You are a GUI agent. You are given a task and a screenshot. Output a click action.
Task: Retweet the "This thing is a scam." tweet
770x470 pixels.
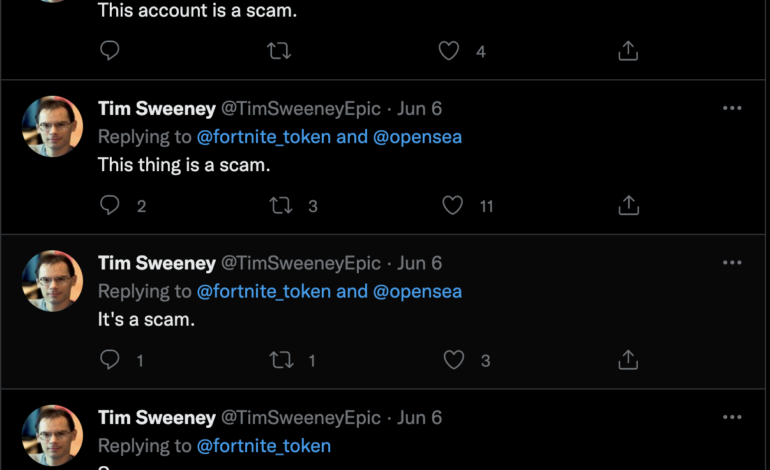[x=282, y=205]
